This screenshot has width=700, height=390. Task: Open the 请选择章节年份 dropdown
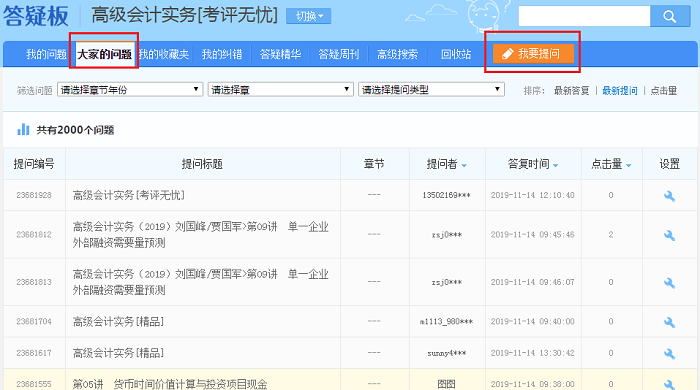point(130,90)
